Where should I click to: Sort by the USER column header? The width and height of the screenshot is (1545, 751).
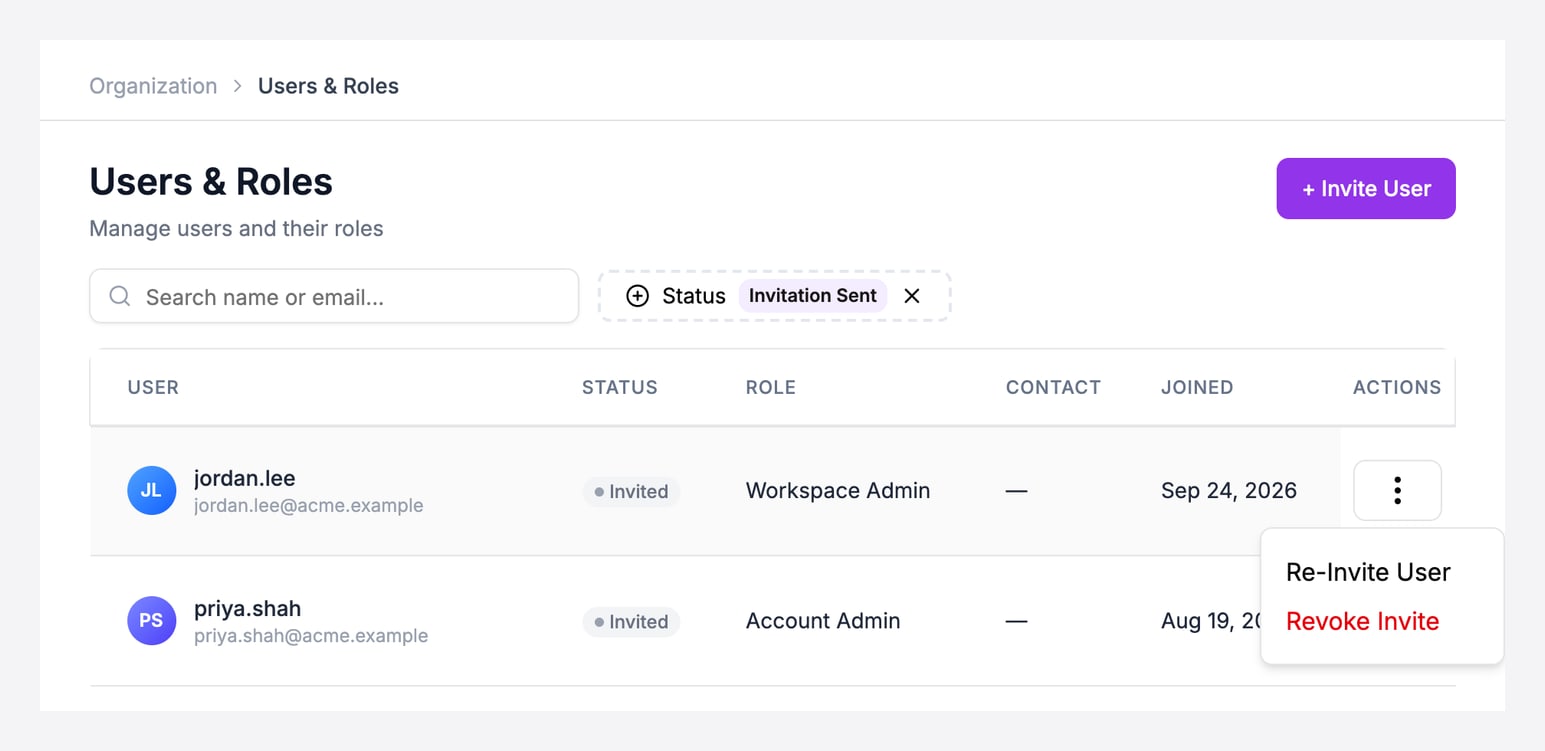pyautogui.click(x=153, y=388)
